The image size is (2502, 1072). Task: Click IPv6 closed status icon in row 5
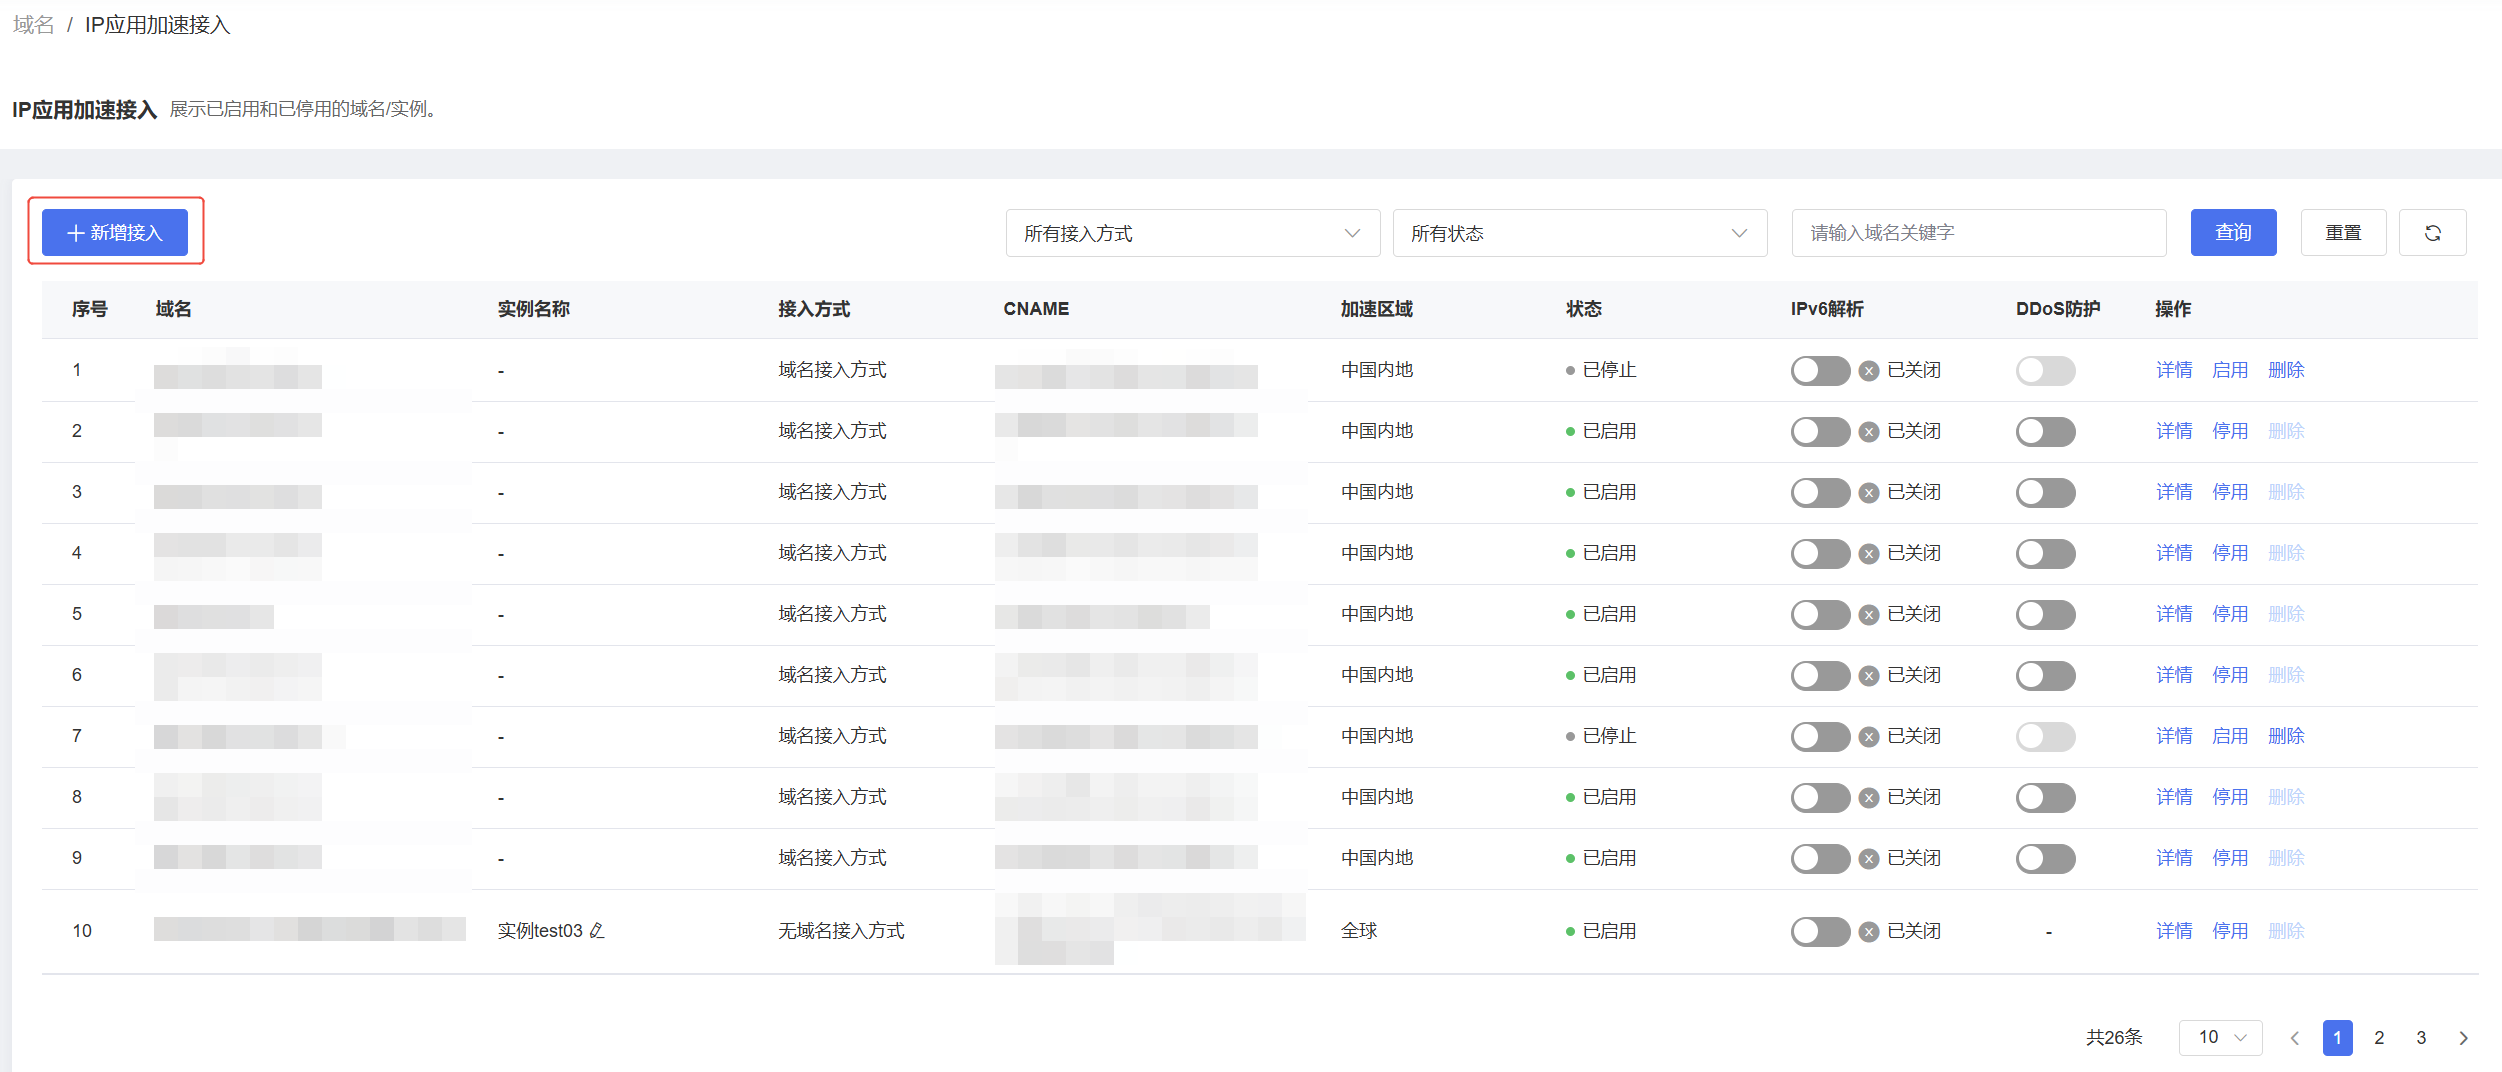[x=1868, y=615]
